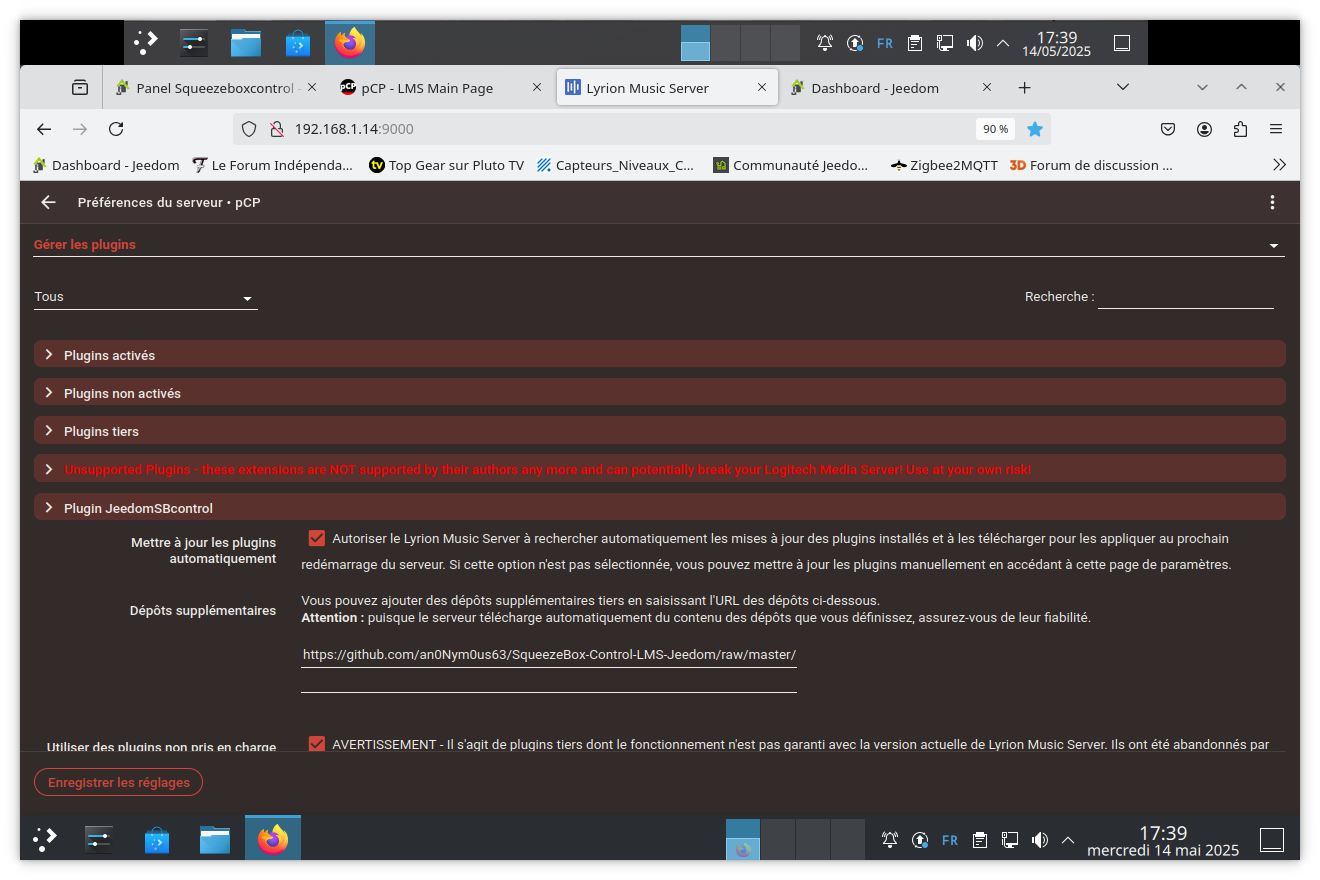Screen dimensions: 1320x880
Task: Open the tracking protection shield icon
Action: (250, 129)
